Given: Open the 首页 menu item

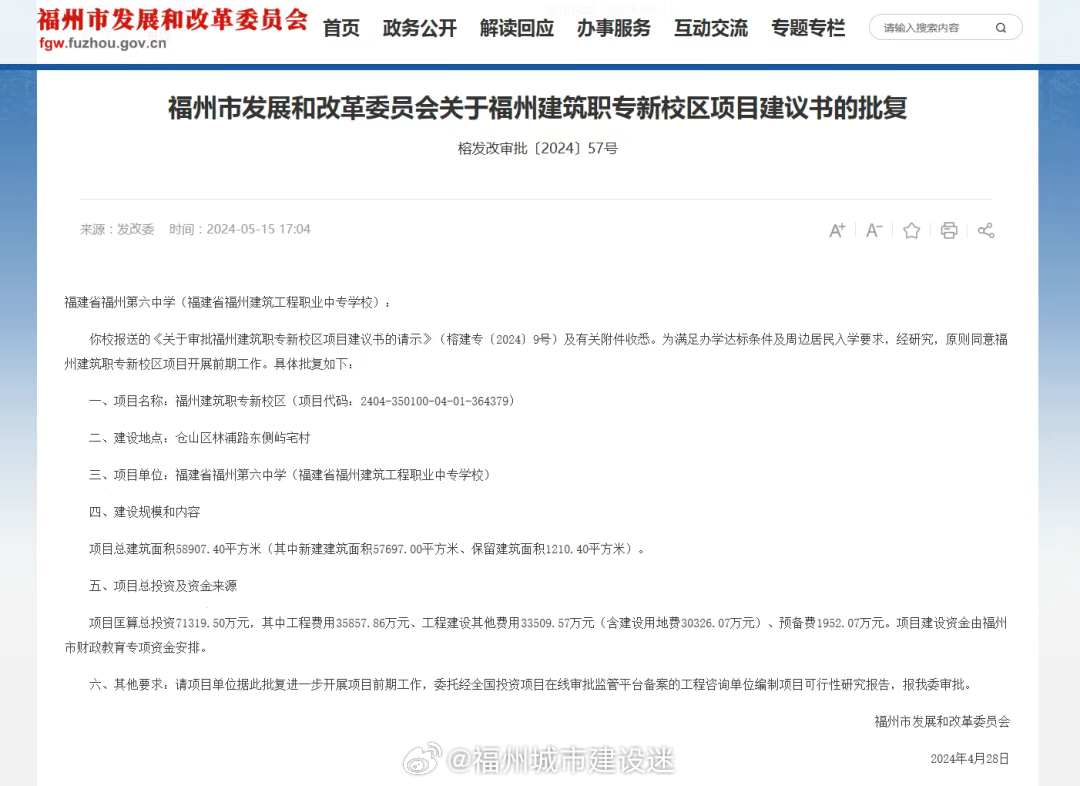Looking at the screenshot, I should pos(341,28).
